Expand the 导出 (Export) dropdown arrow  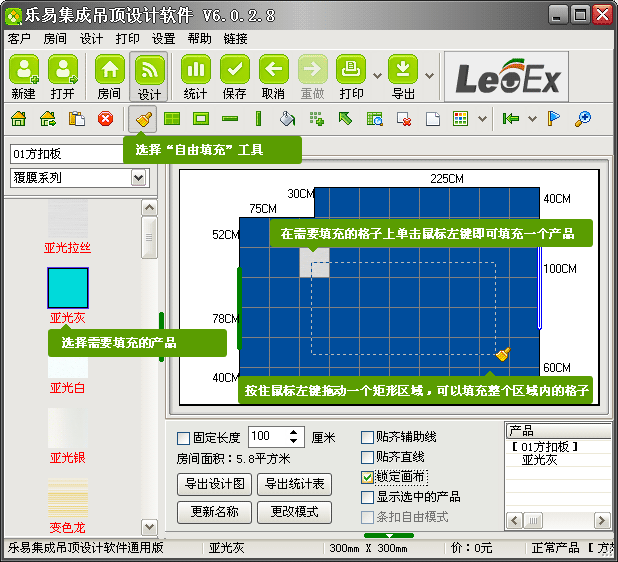[429, 75]
